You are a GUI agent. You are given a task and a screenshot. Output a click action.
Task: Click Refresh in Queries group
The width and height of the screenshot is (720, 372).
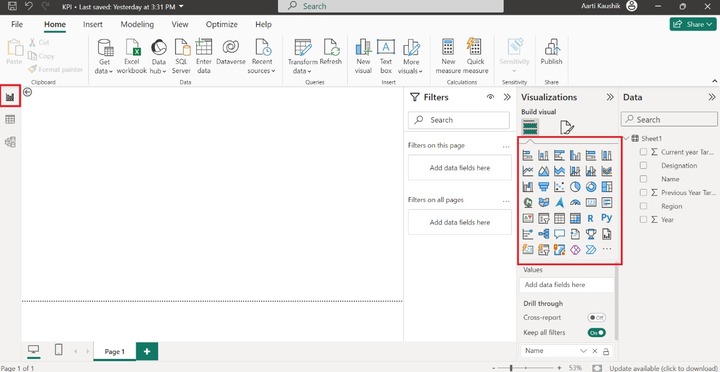[331, 52]
